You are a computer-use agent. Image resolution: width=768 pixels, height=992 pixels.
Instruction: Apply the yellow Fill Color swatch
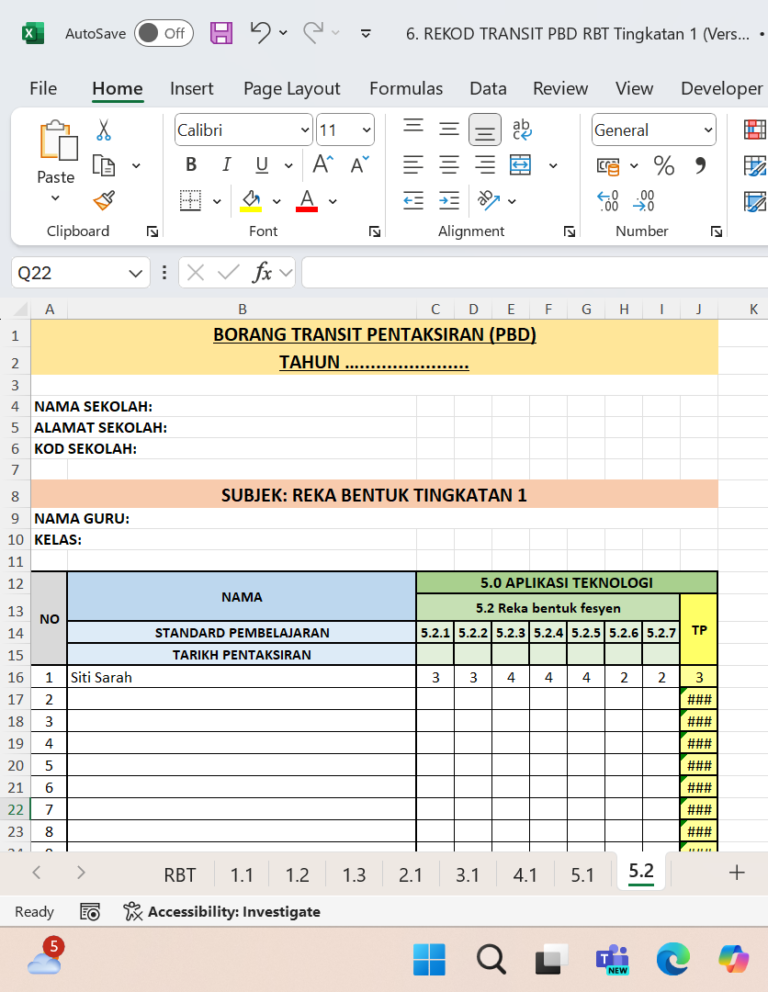(251, 201)
